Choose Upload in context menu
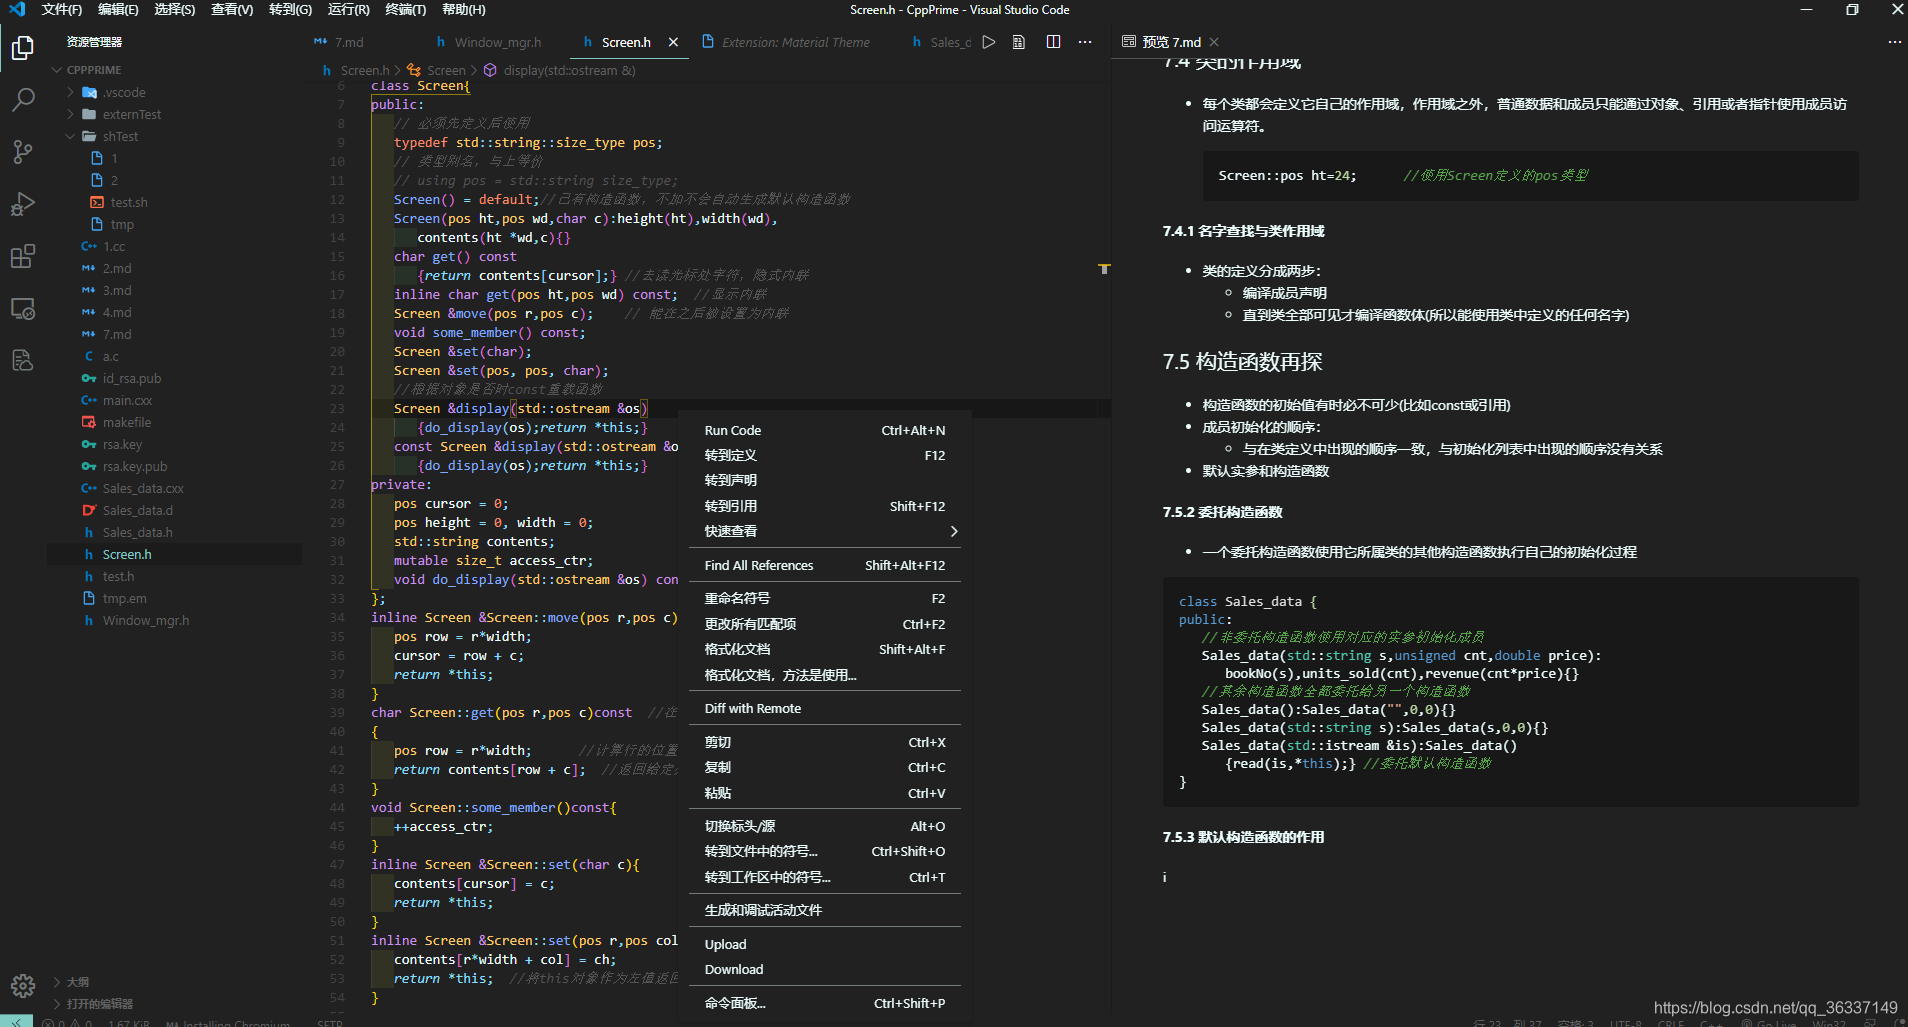The image size is (1908, 1027). [x=825, y=944]
